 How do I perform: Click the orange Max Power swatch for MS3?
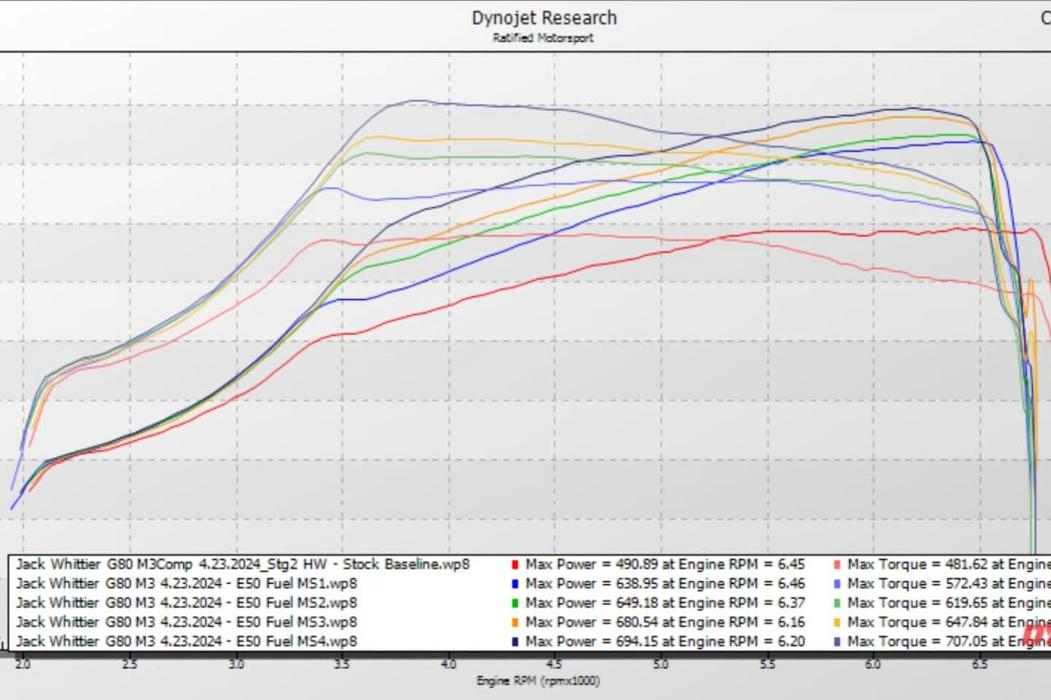515,623
